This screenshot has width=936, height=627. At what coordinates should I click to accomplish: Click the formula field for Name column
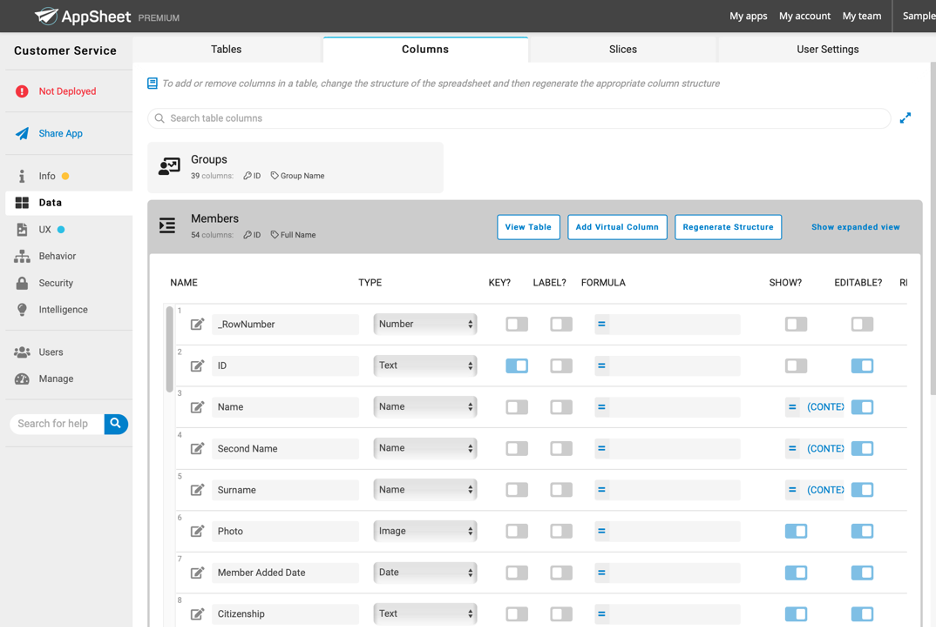tap(667, 407)
